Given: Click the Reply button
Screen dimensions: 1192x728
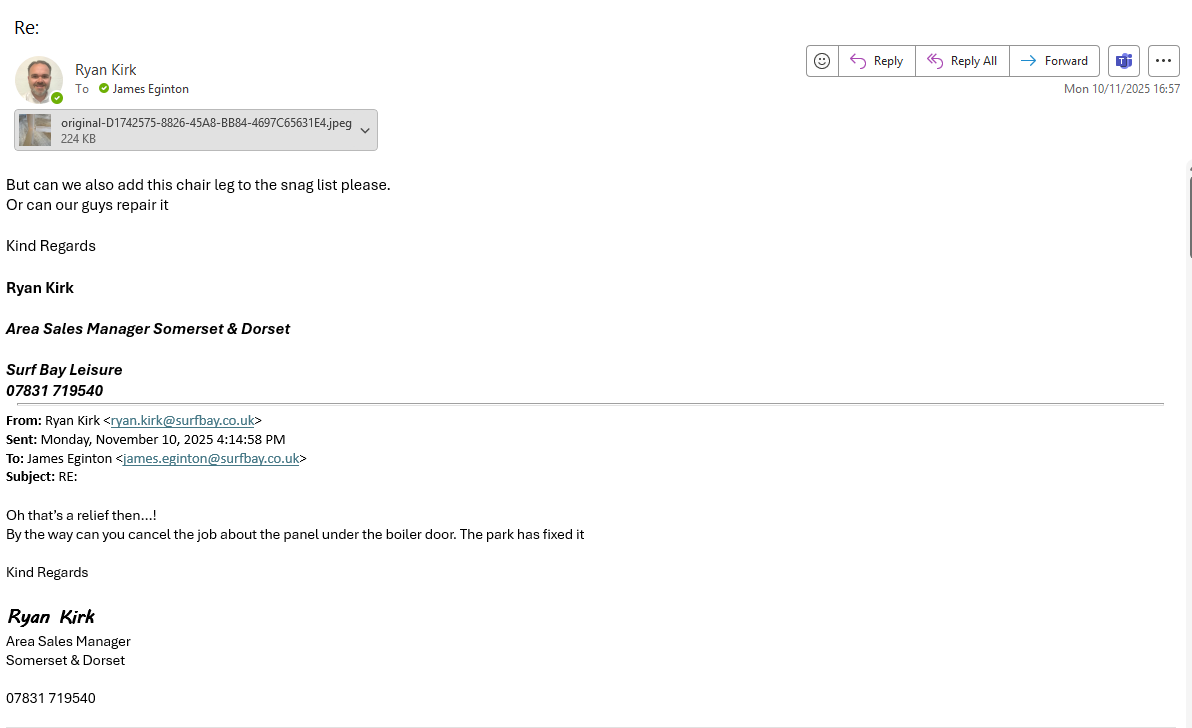Looking at the screenshot, I should point(877,61).
